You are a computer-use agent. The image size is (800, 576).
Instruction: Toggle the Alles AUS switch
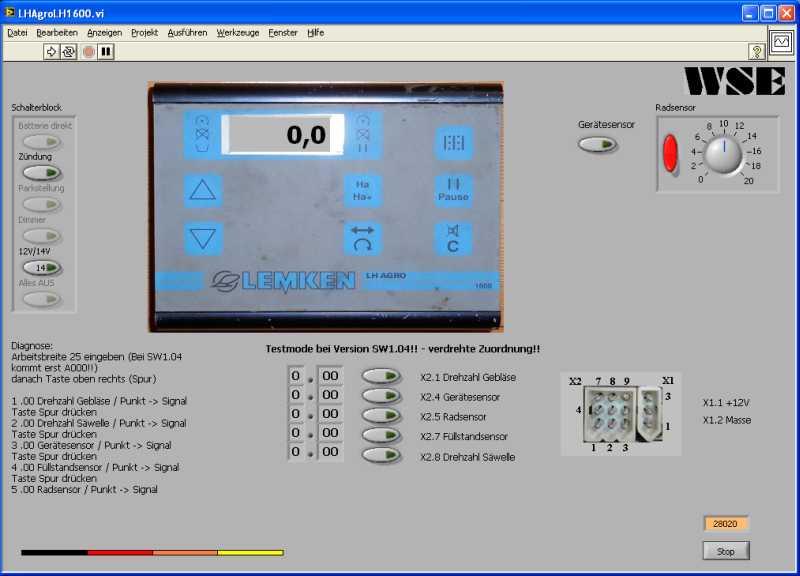click(x=42, y=299)
